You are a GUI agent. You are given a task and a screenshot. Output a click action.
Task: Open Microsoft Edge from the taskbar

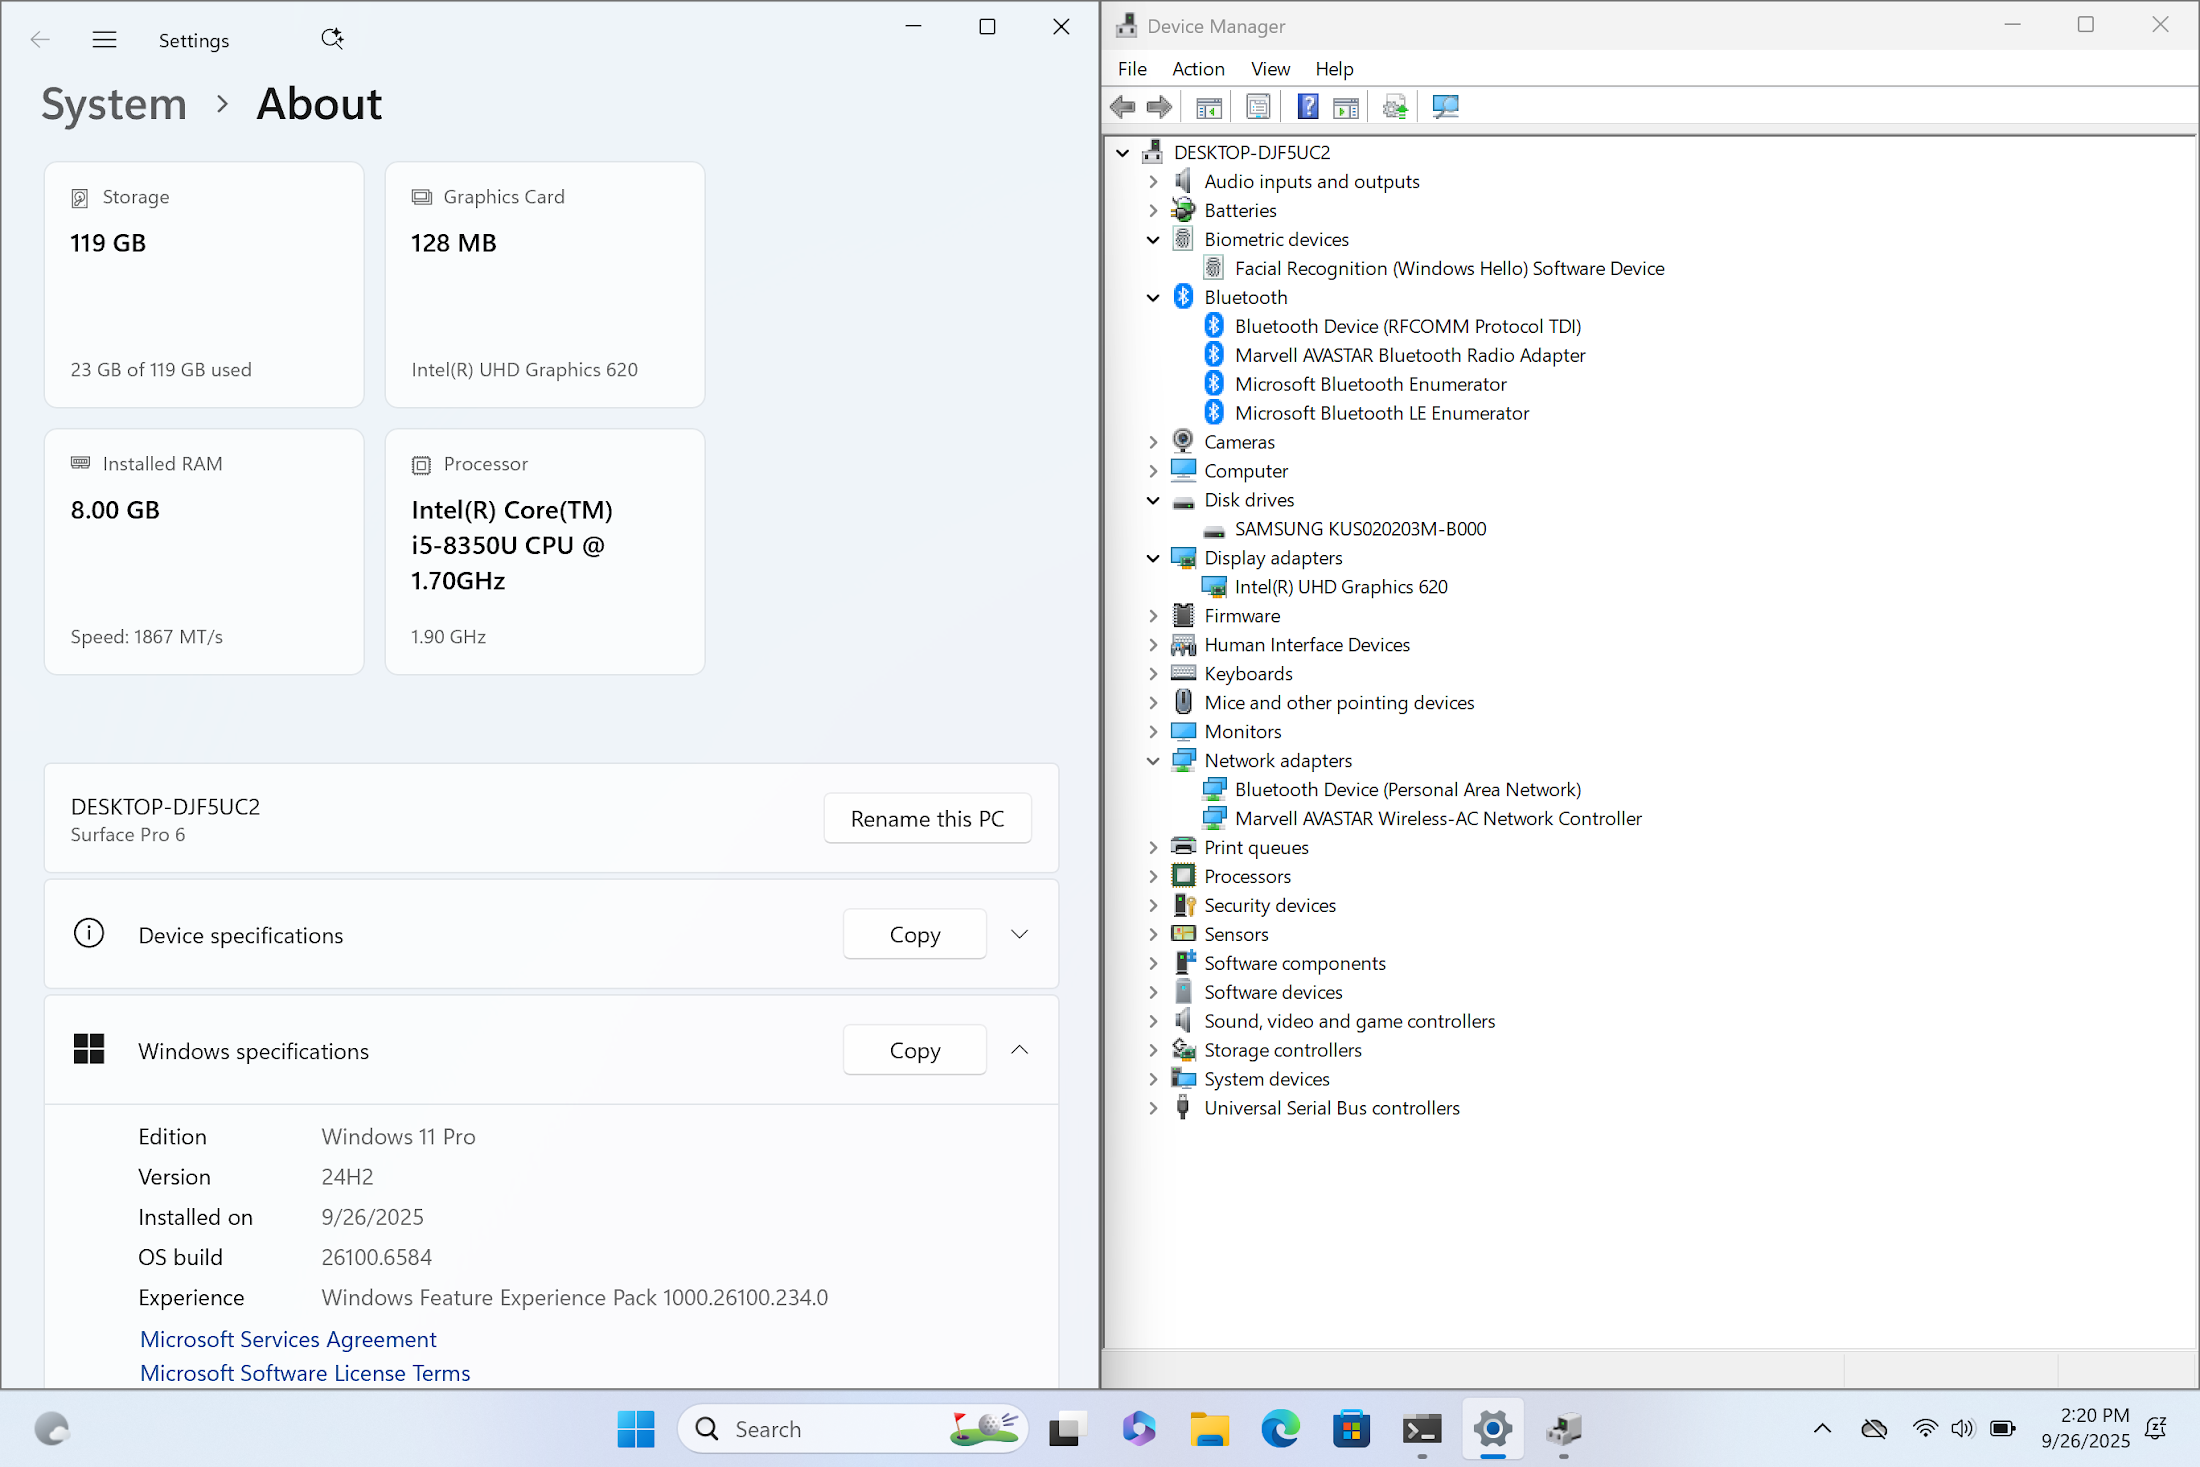tap(1280, 1429)
